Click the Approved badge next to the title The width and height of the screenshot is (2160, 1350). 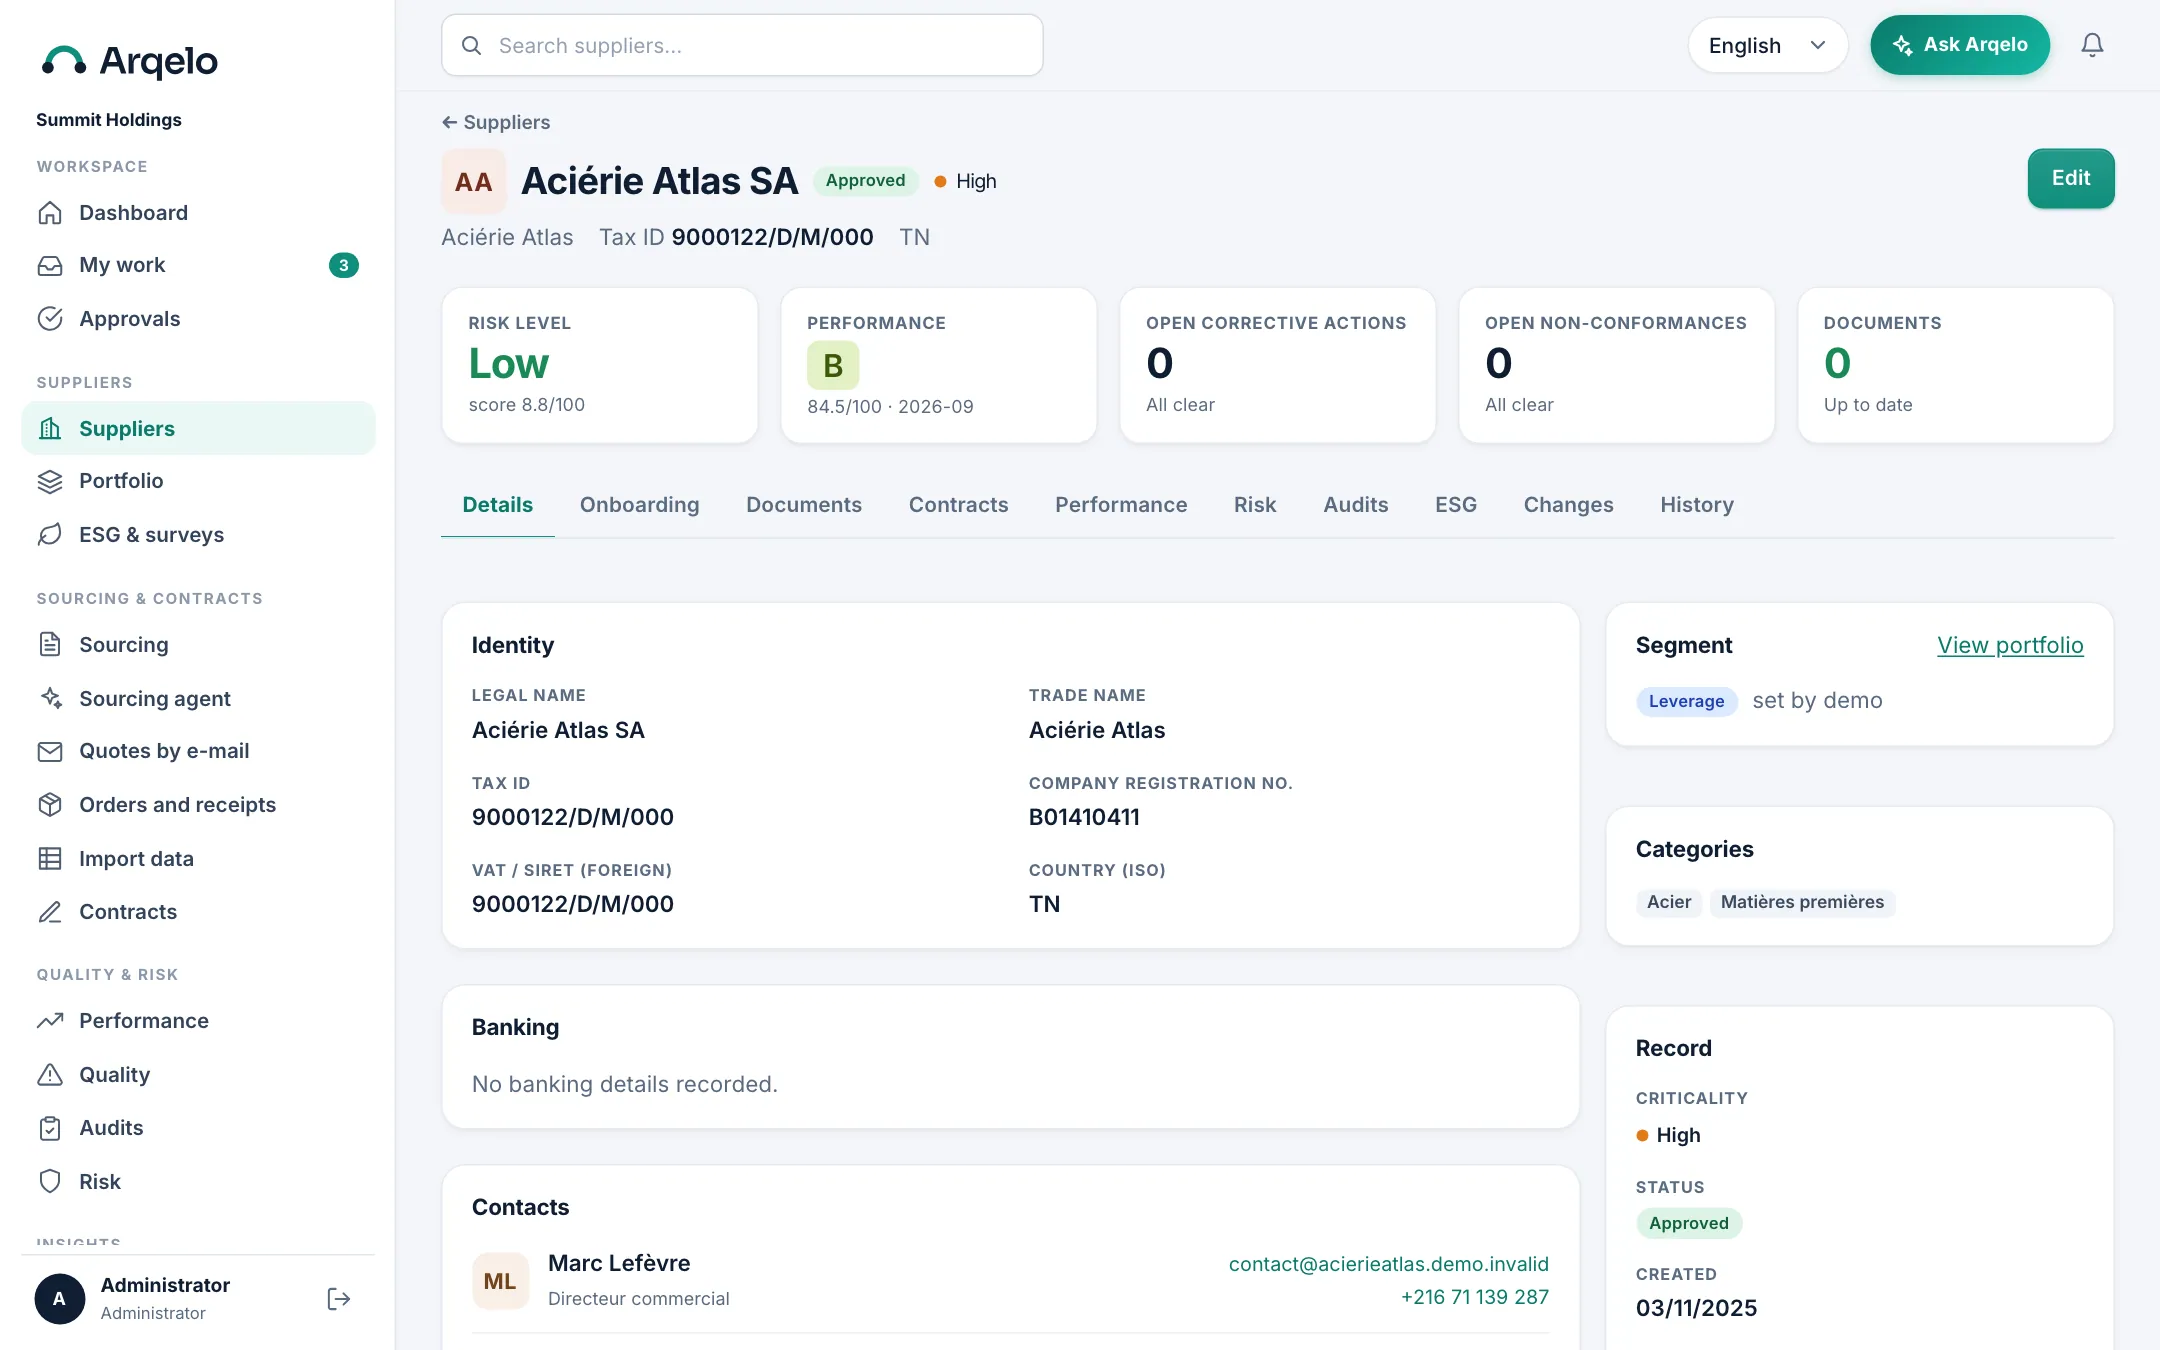tap(865, 181)
